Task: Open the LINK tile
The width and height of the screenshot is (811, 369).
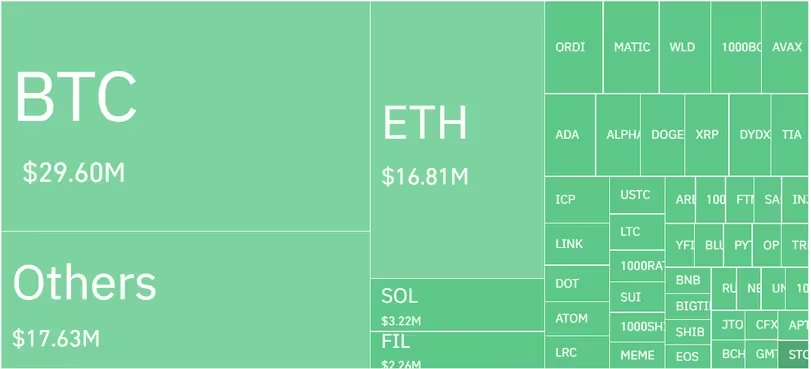Action: pos(577,244)
